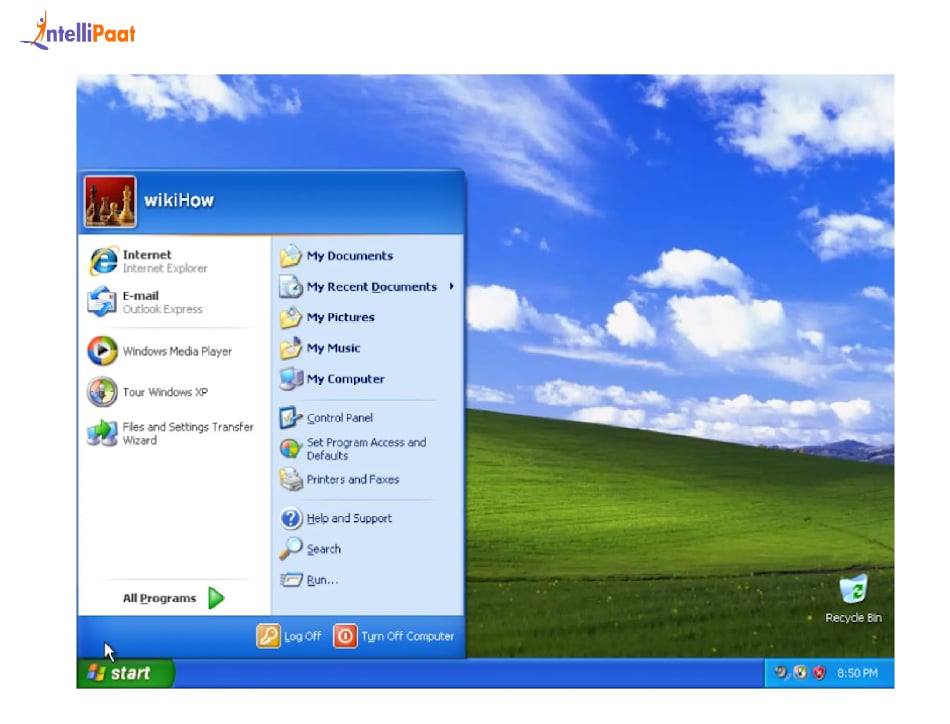Open the Printers and Faxes entry
Screen dimensions: 950x724
pyautogui.click(x=353, y=479)
